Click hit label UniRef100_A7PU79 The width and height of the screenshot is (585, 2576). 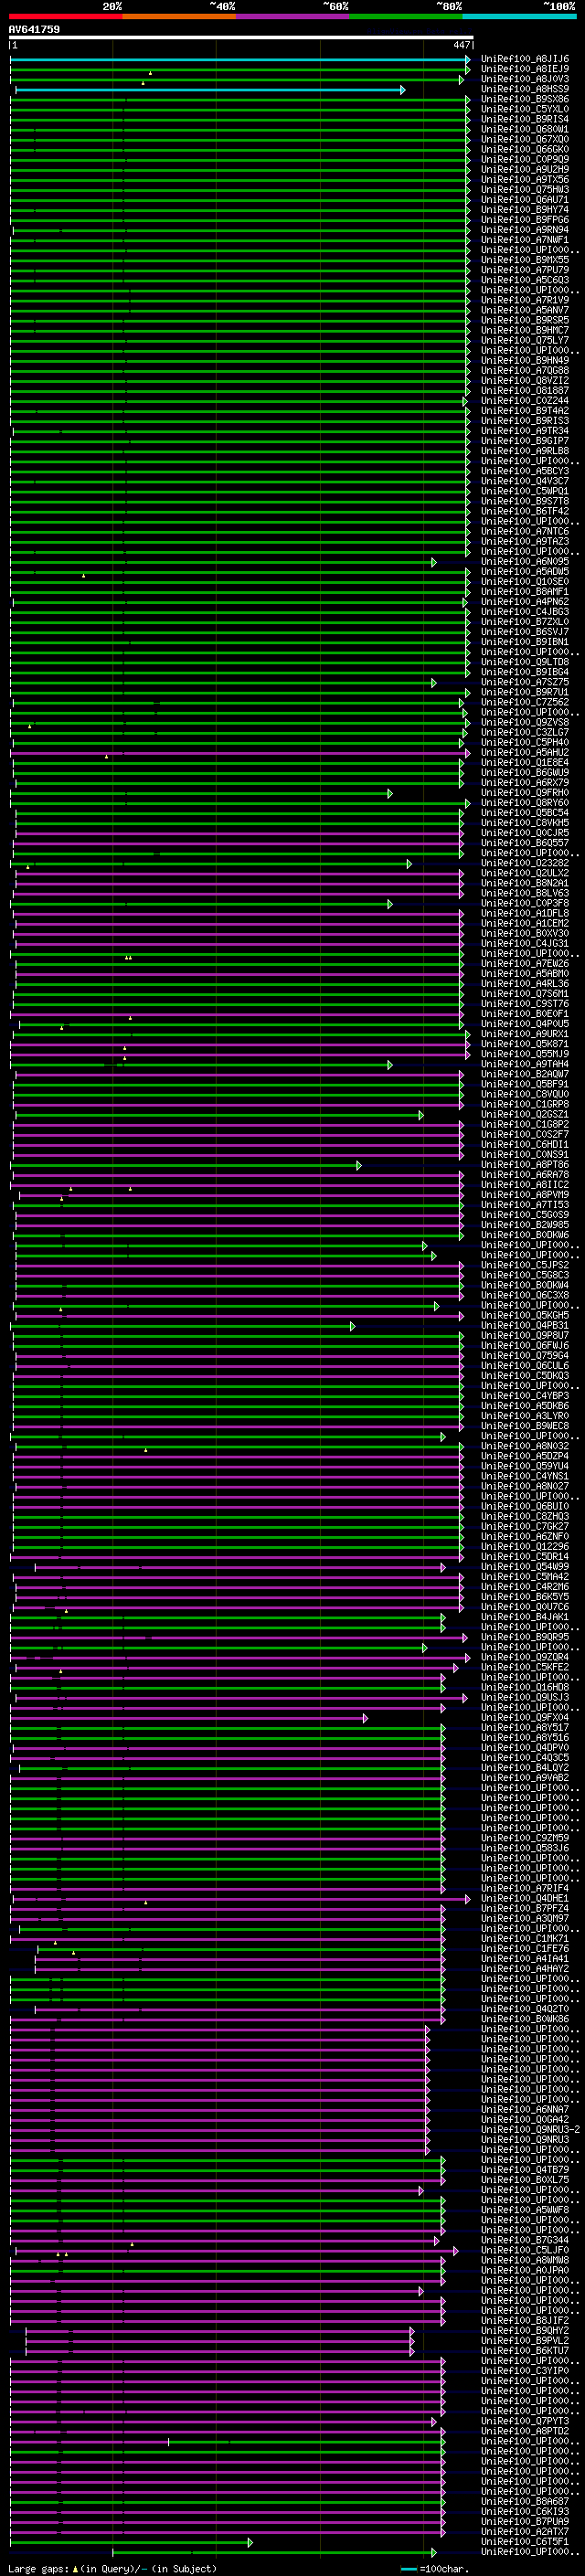pyautogui.click(x=525, y=270)
